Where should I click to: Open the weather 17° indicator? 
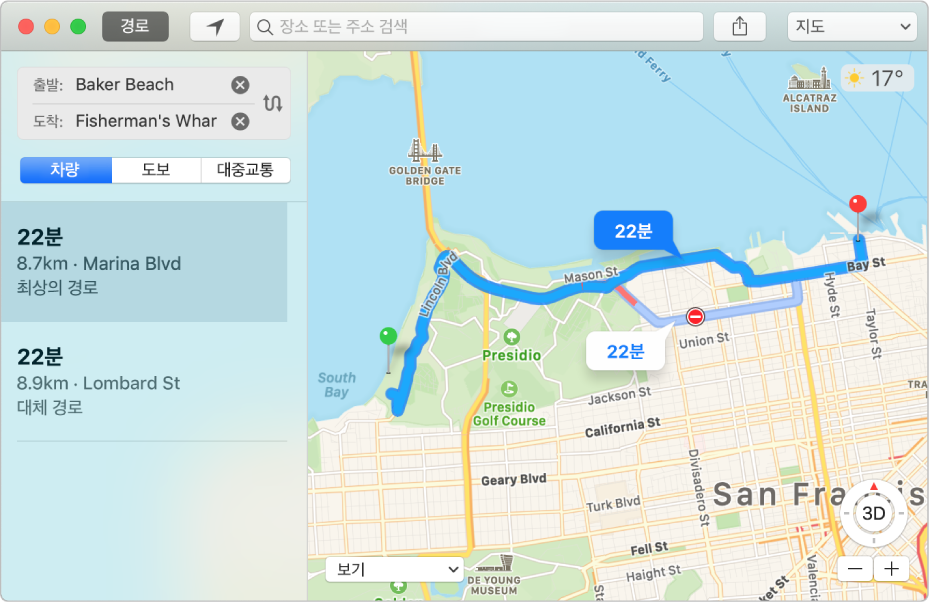(877, 78)
